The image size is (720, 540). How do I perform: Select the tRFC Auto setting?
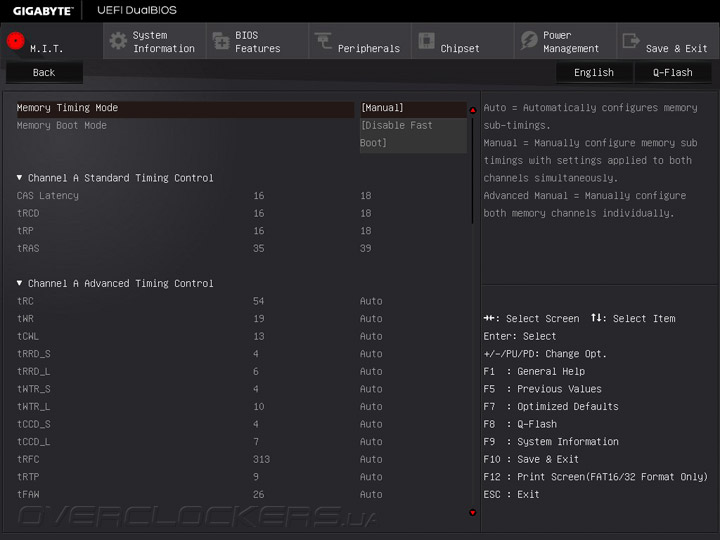pos(371,459)
